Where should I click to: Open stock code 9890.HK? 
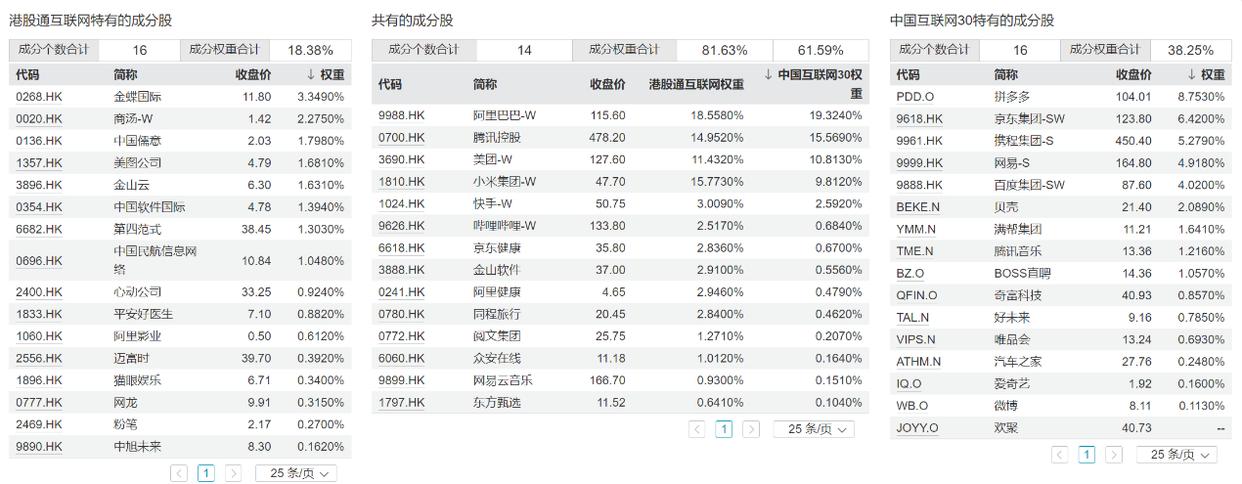pyautogui.click(x=39, y=447)
